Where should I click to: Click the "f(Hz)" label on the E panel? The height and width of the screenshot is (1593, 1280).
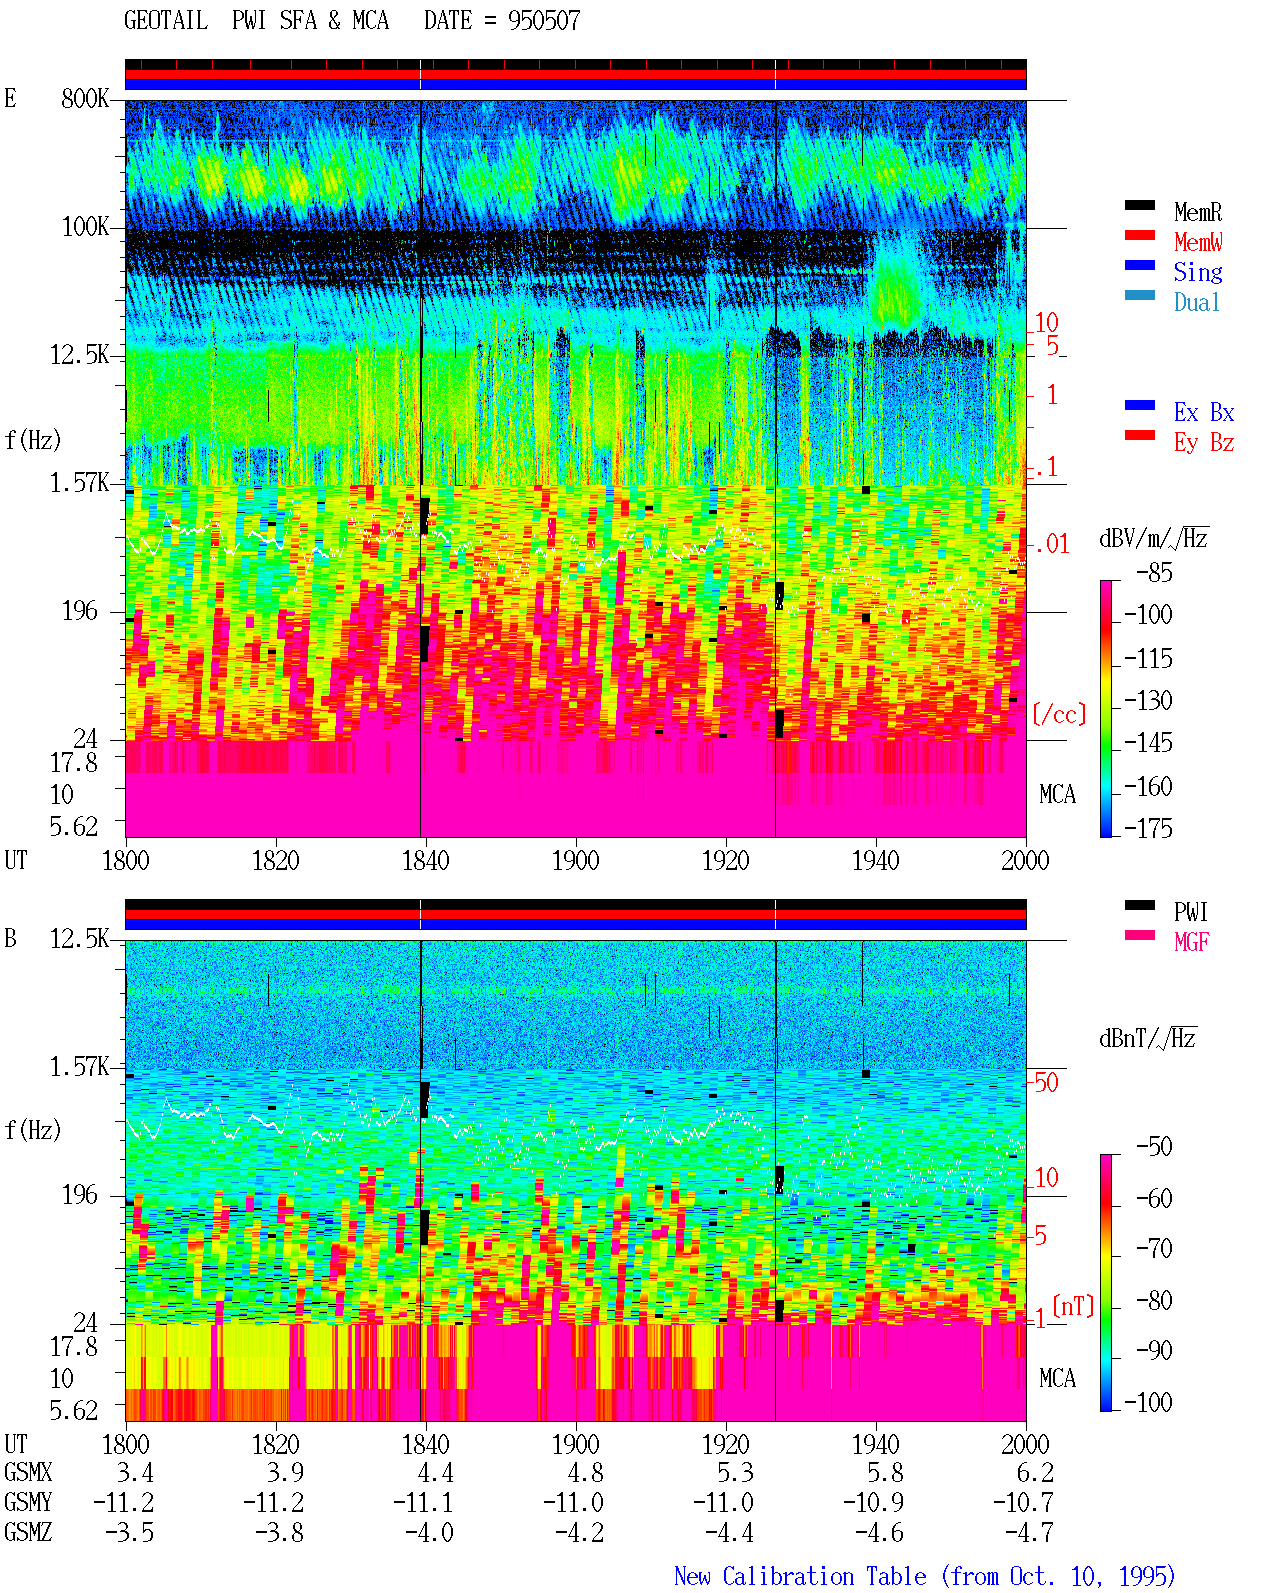click(x=33, y=440)
